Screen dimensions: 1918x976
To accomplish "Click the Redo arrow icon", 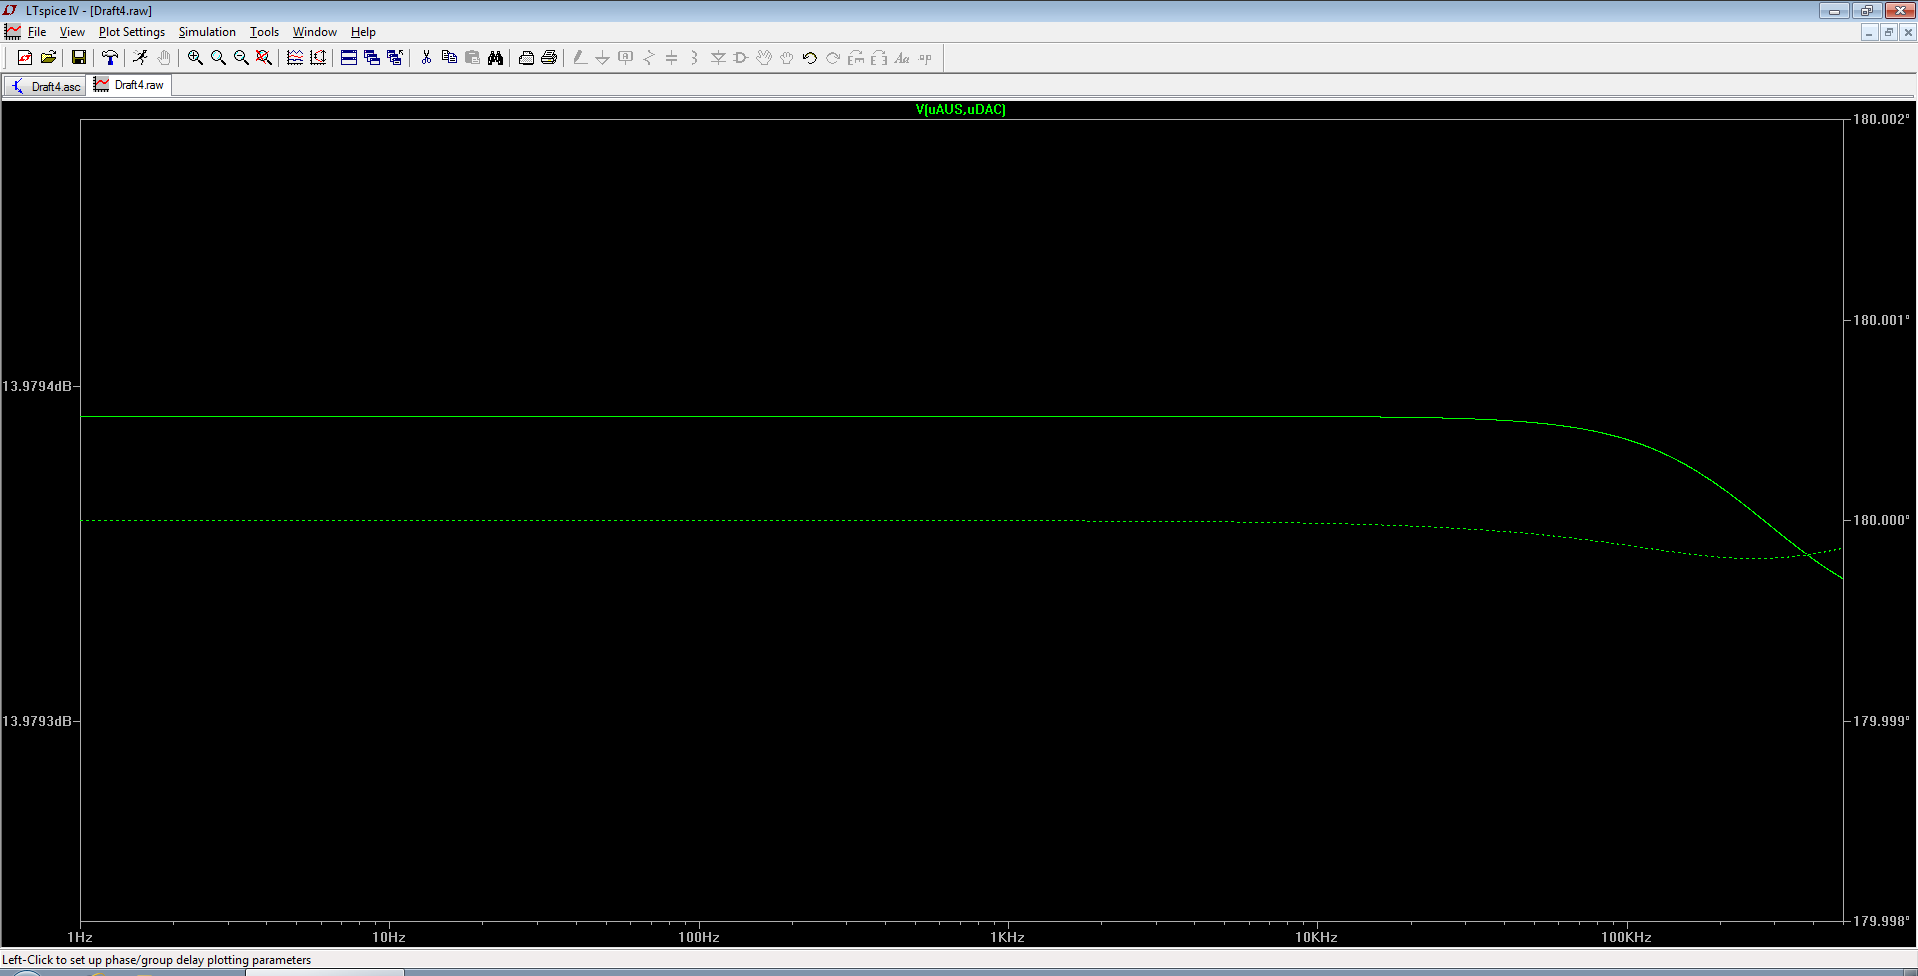I will pos(833,58).
